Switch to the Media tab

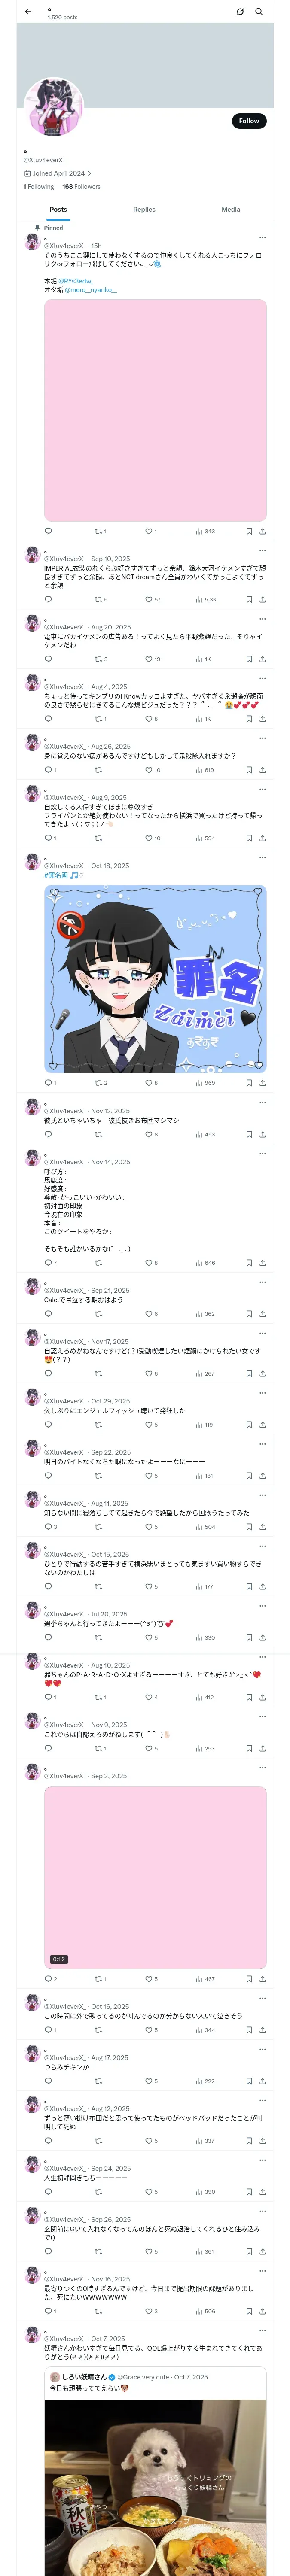coord(231,210)
